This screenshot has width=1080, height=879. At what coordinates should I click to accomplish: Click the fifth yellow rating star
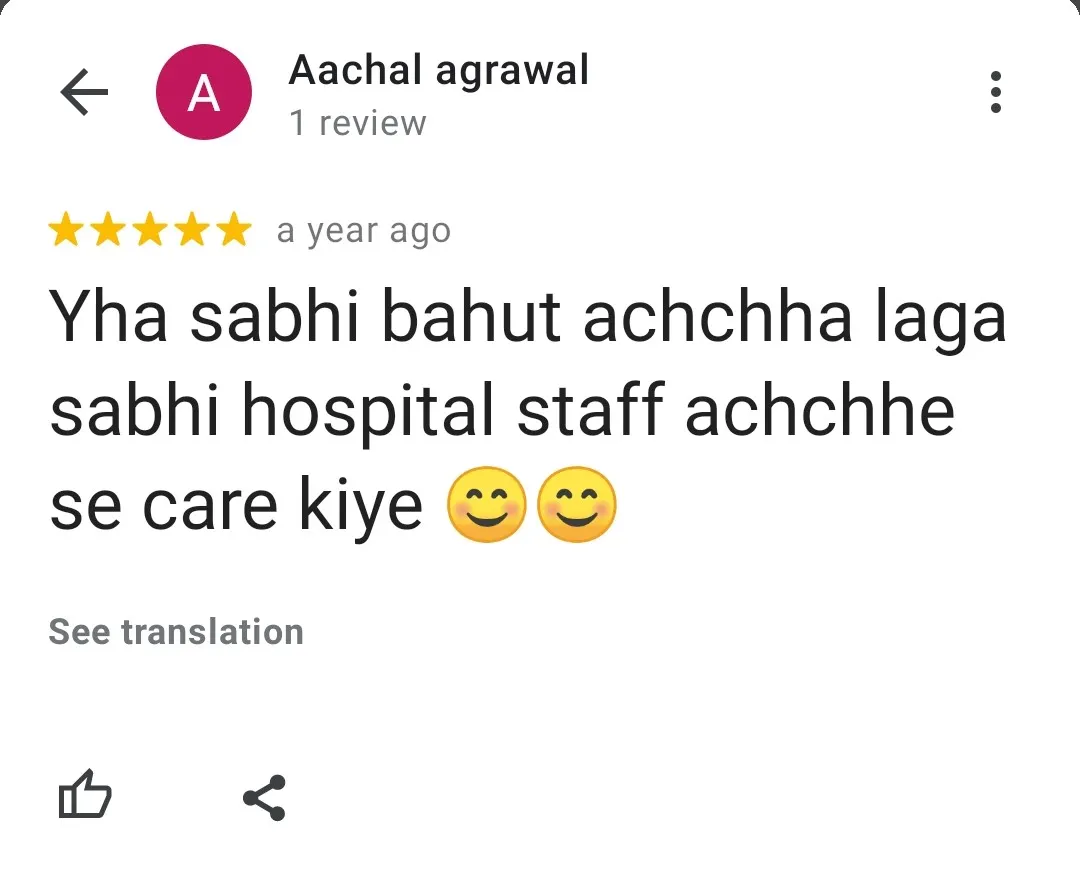234,229
